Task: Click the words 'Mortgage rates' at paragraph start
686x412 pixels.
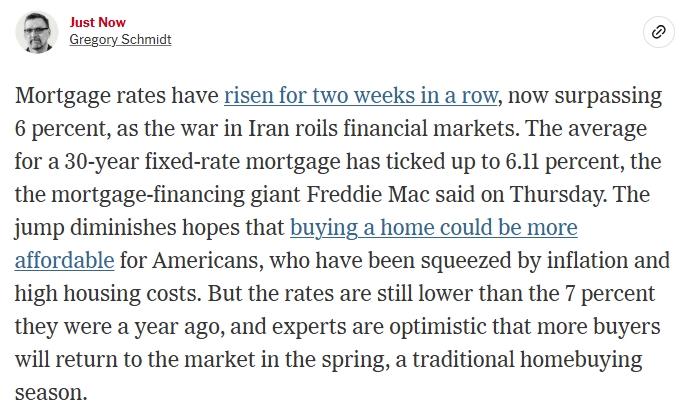Action: (83, 97)
